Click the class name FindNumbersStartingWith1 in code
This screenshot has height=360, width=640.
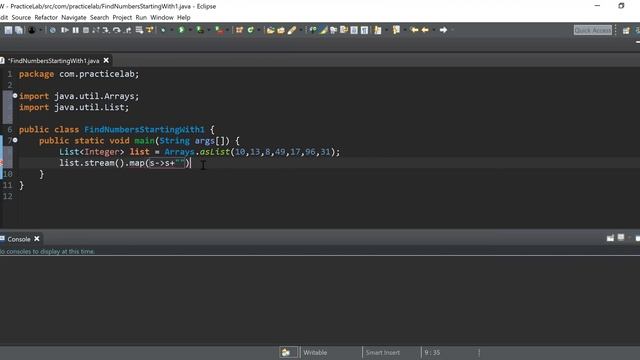(x=144, y=129)
